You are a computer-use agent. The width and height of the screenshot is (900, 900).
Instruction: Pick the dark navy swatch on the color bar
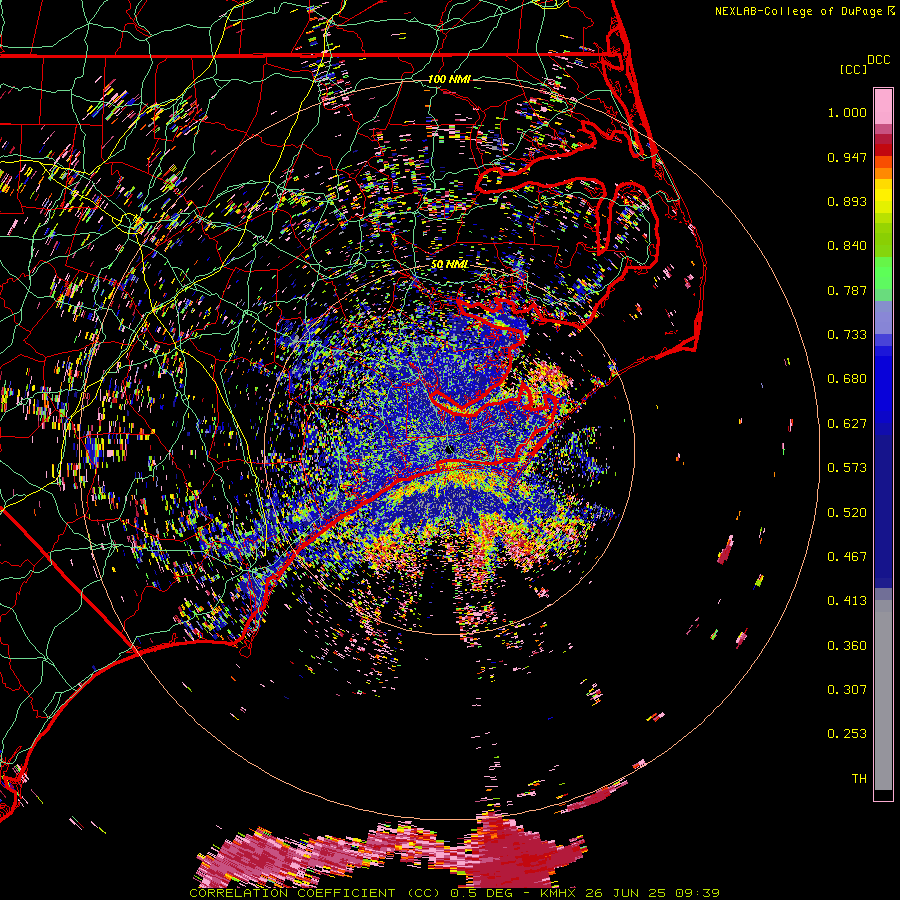(x=883, y=511)
